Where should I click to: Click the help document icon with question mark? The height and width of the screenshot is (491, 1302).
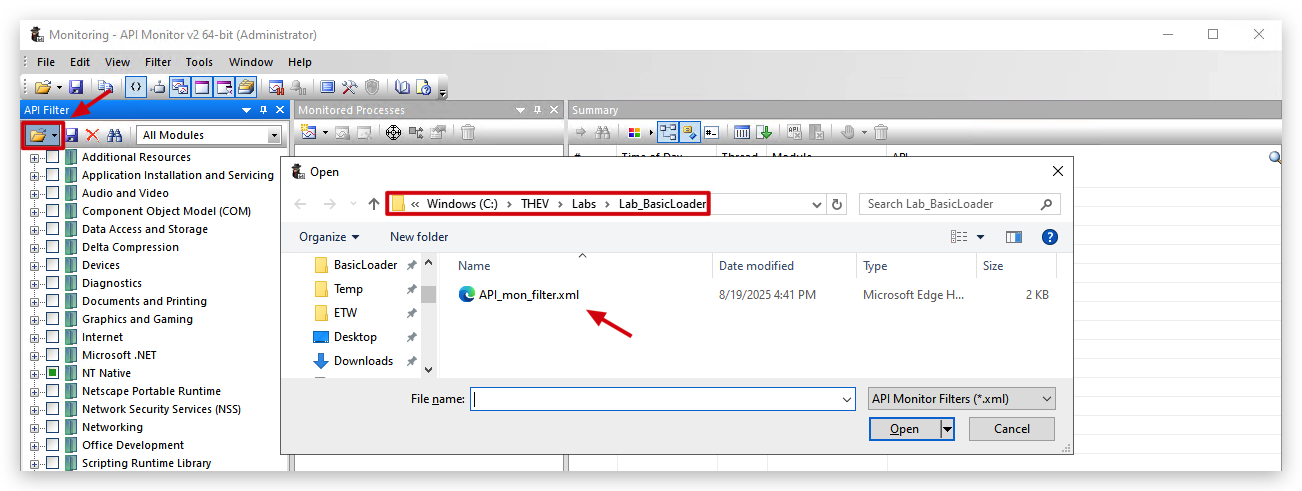423,87
